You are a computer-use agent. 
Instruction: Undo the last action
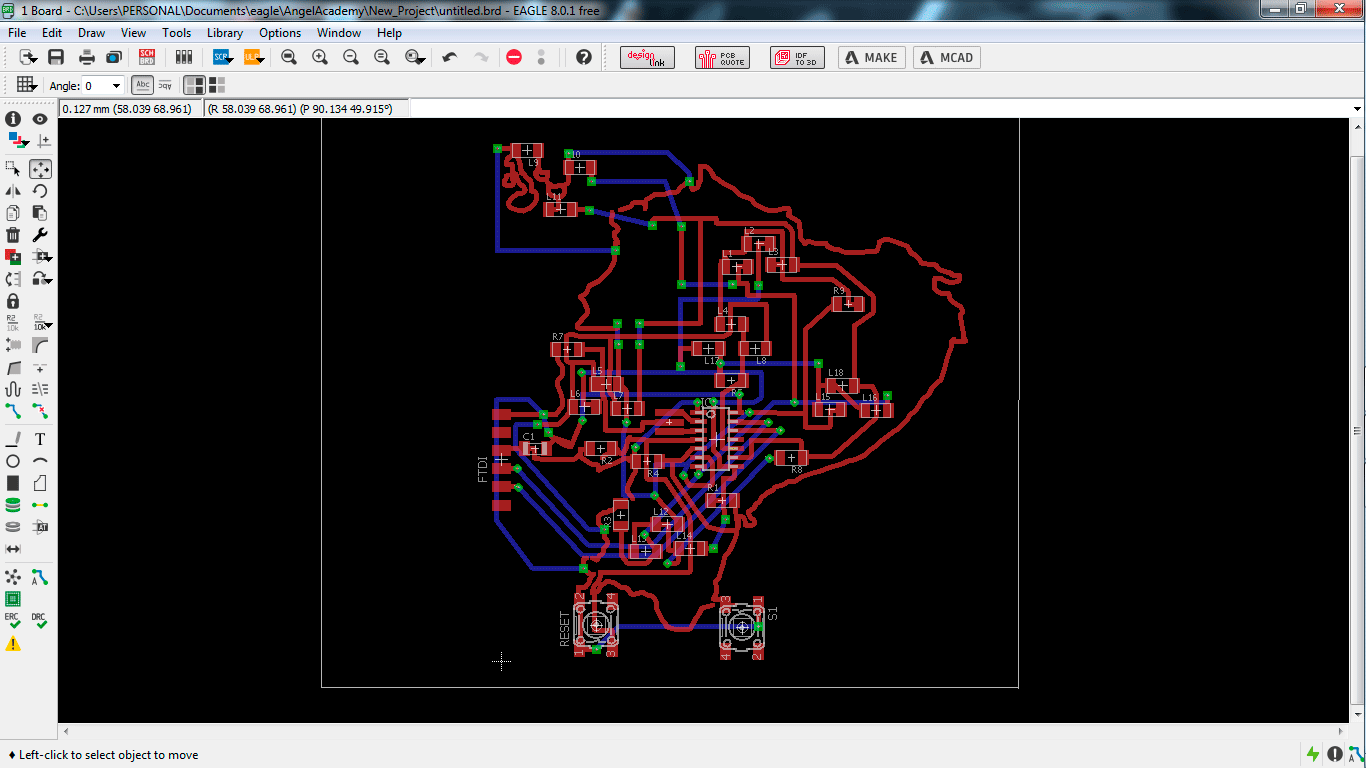click(450, 58)
